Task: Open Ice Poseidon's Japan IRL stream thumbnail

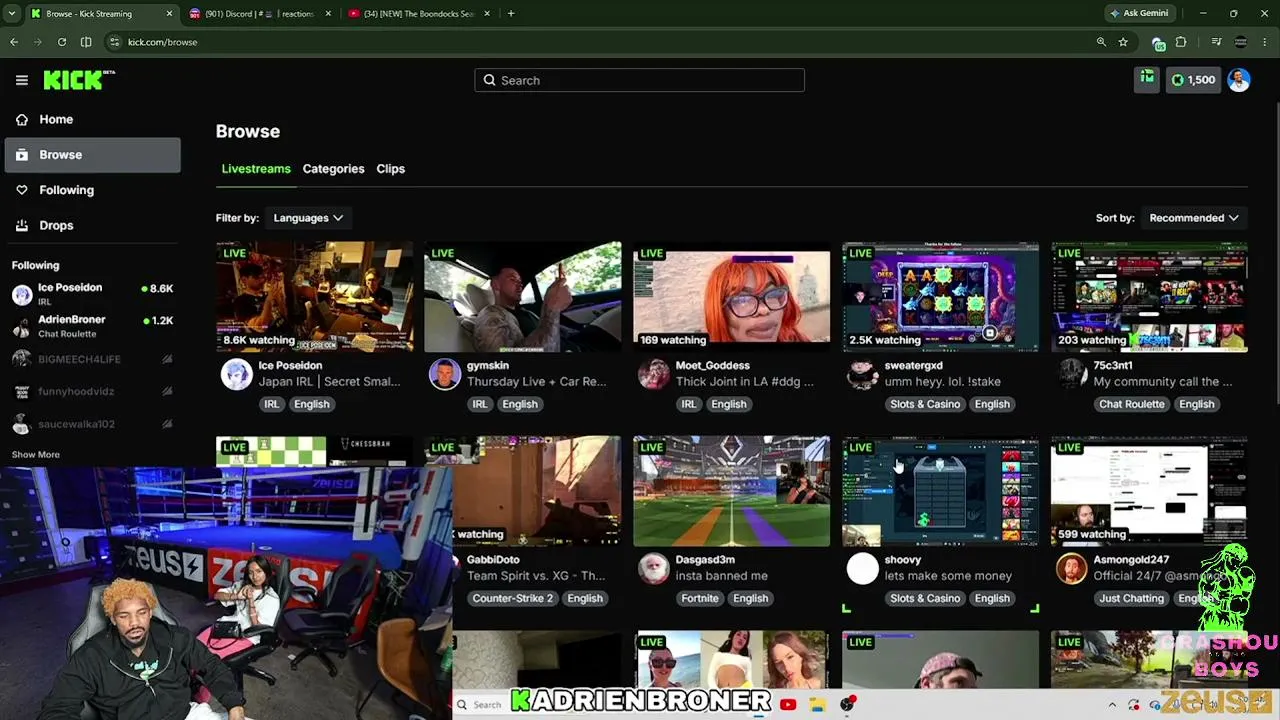Action: 314,297
